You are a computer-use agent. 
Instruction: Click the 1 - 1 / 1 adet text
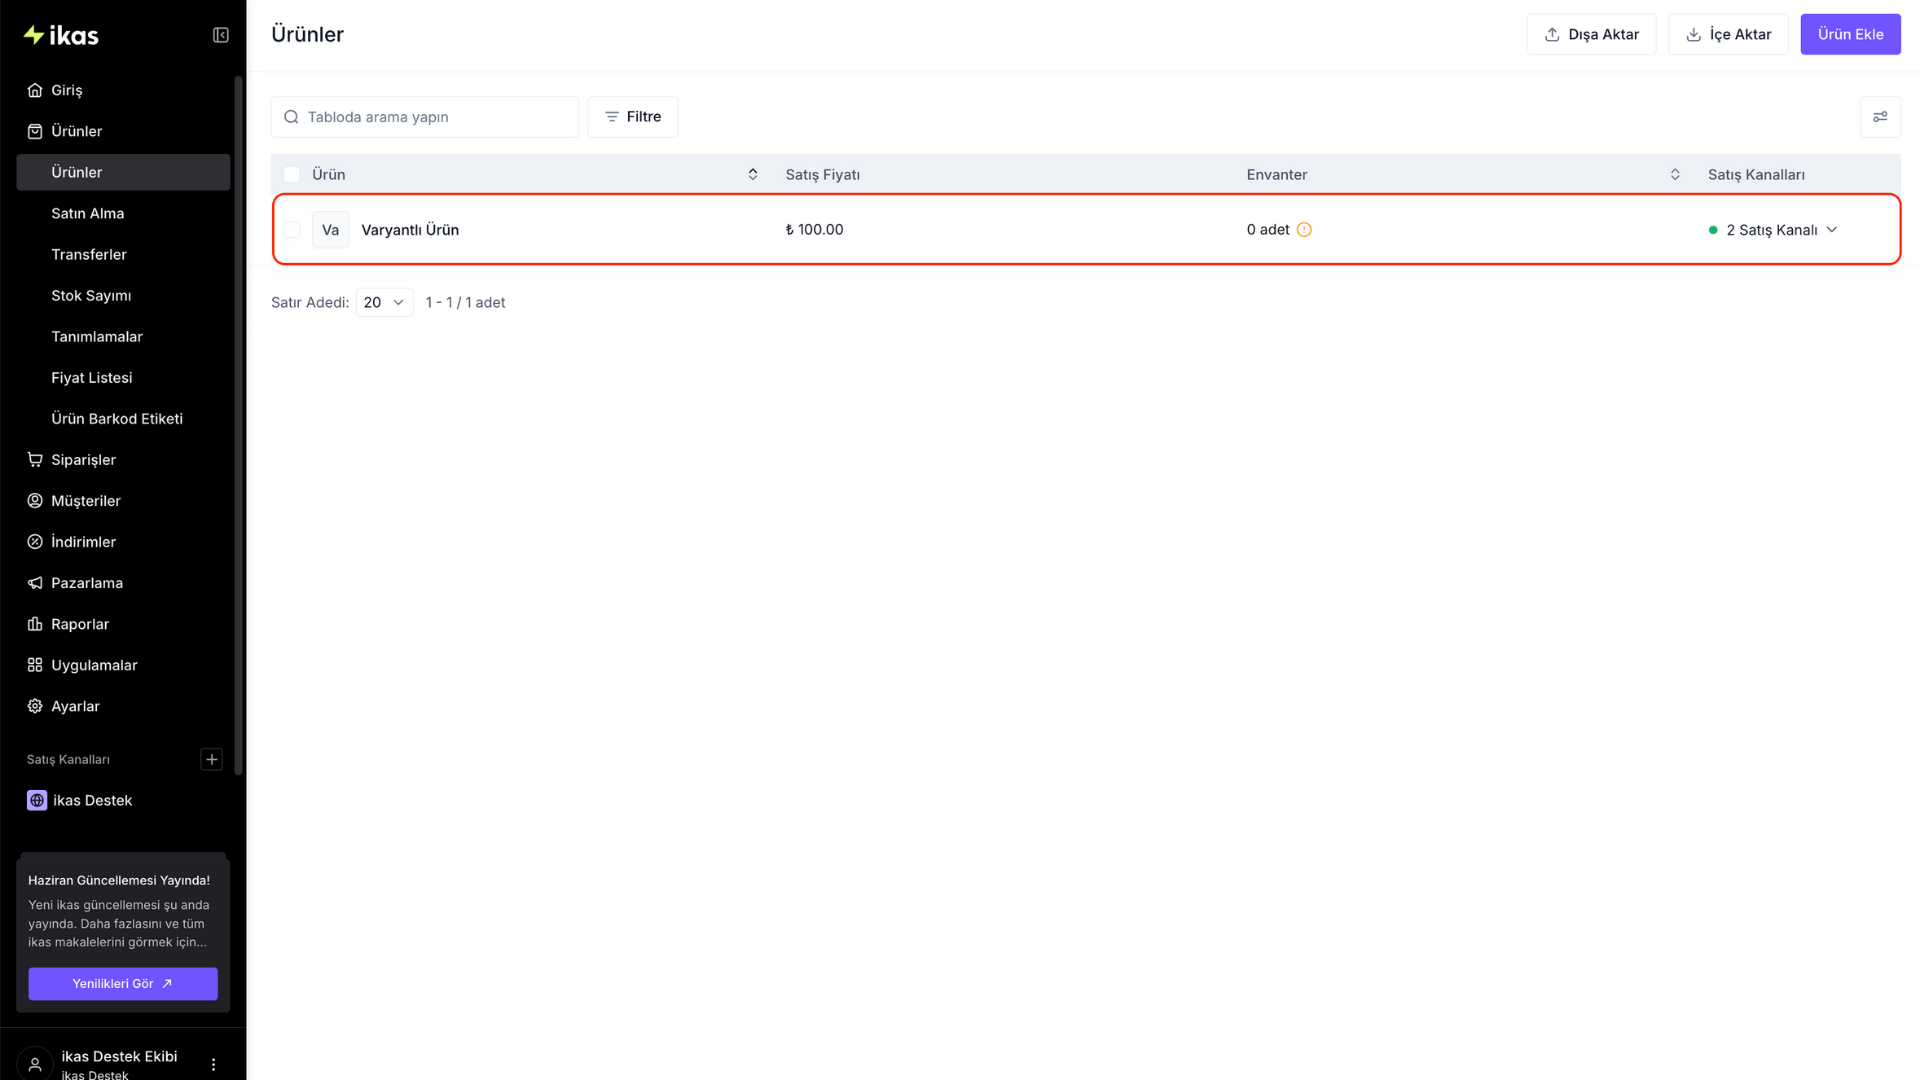point(465,303)
